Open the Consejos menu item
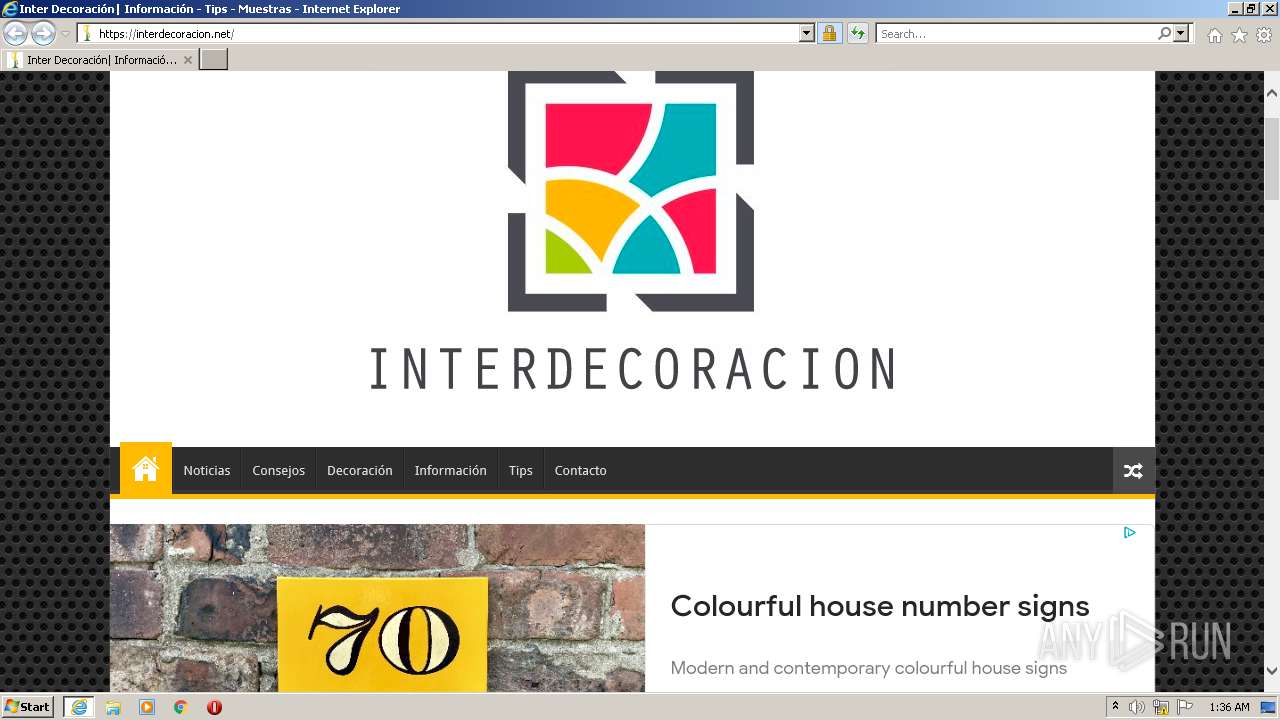Screen dimensions: 1280x720 pyautogui.click(x=279, y=470)
